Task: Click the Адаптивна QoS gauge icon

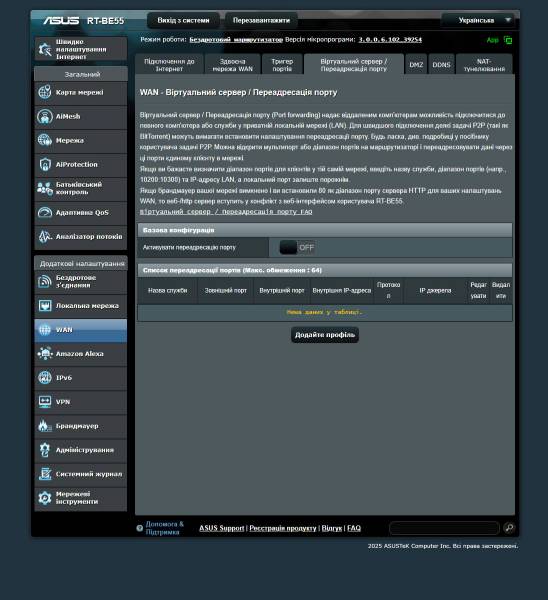Action: pos(45,212)
